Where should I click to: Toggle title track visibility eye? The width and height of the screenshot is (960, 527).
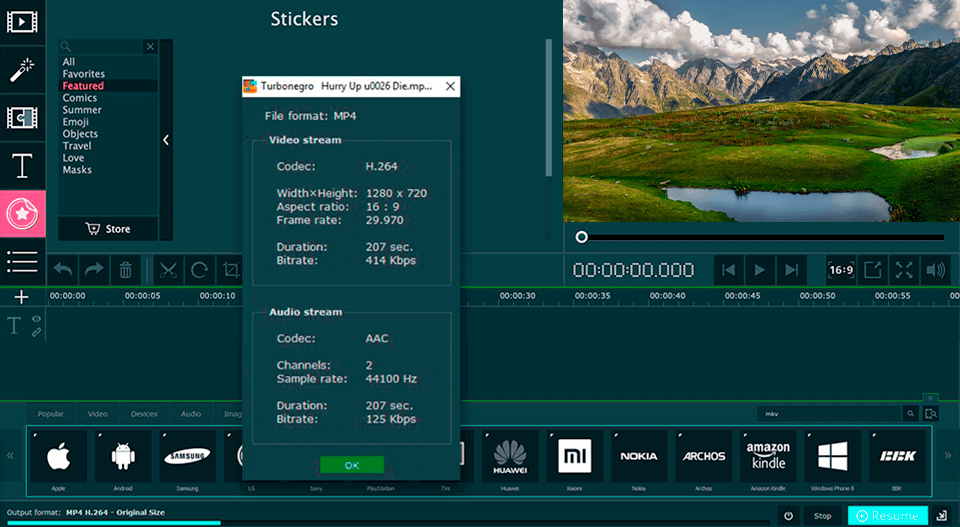(37, 319)
